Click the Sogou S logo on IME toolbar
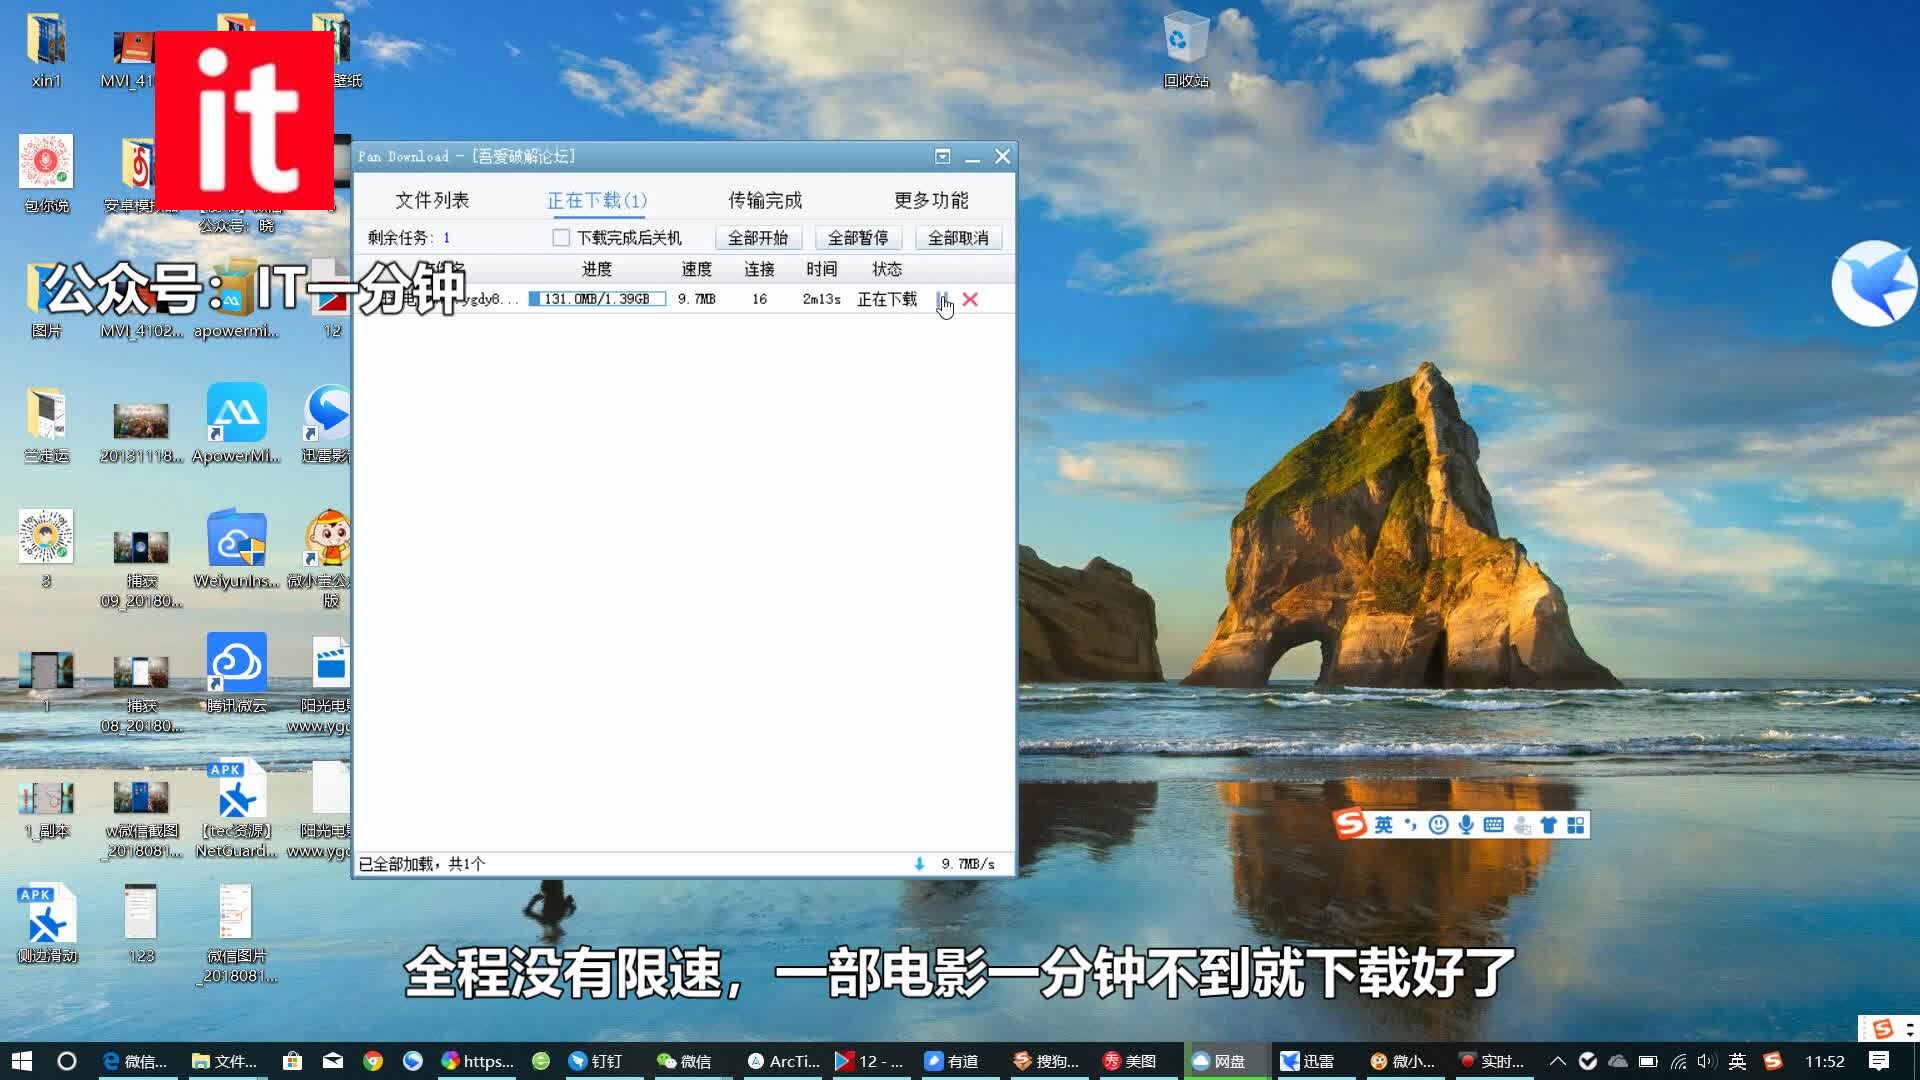Viewport: 1920px width, 1080px height. 1351,825
